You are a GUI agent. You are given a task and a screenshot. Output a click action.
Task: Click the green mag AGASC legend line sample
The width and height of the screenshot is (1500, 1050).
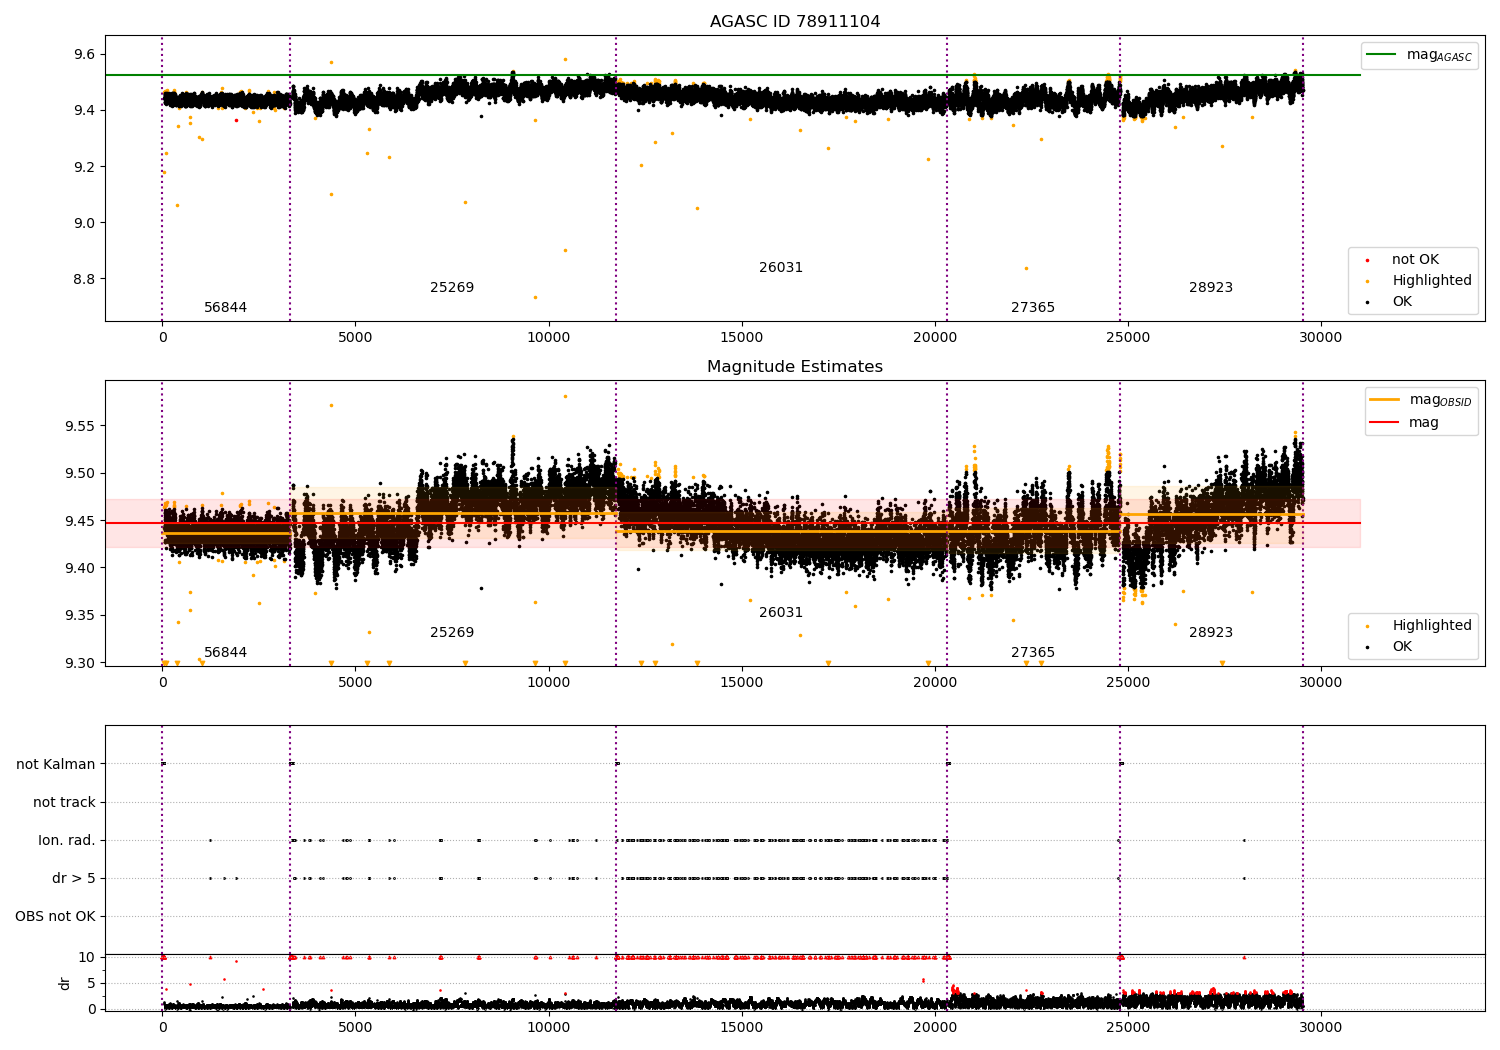pos(1381,55)
